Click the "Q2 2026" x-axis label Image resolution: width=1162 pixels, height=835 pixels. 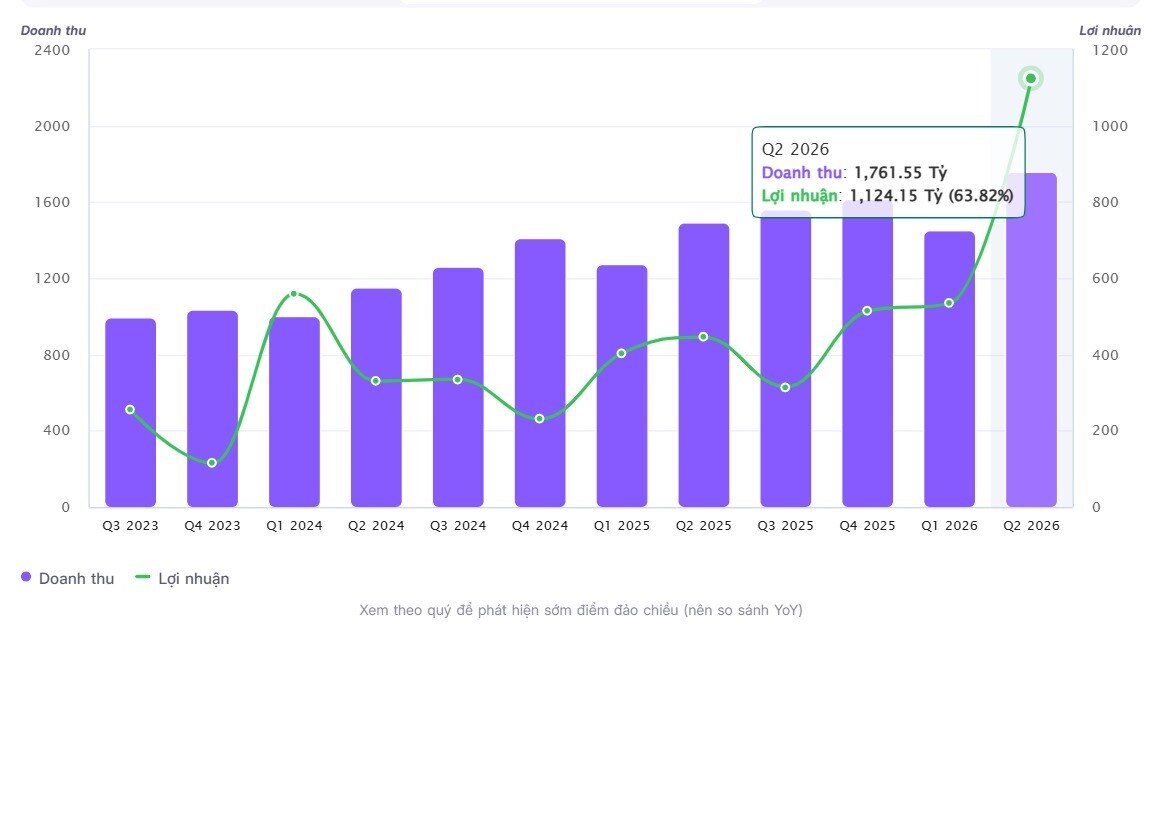pos(1032,526)
